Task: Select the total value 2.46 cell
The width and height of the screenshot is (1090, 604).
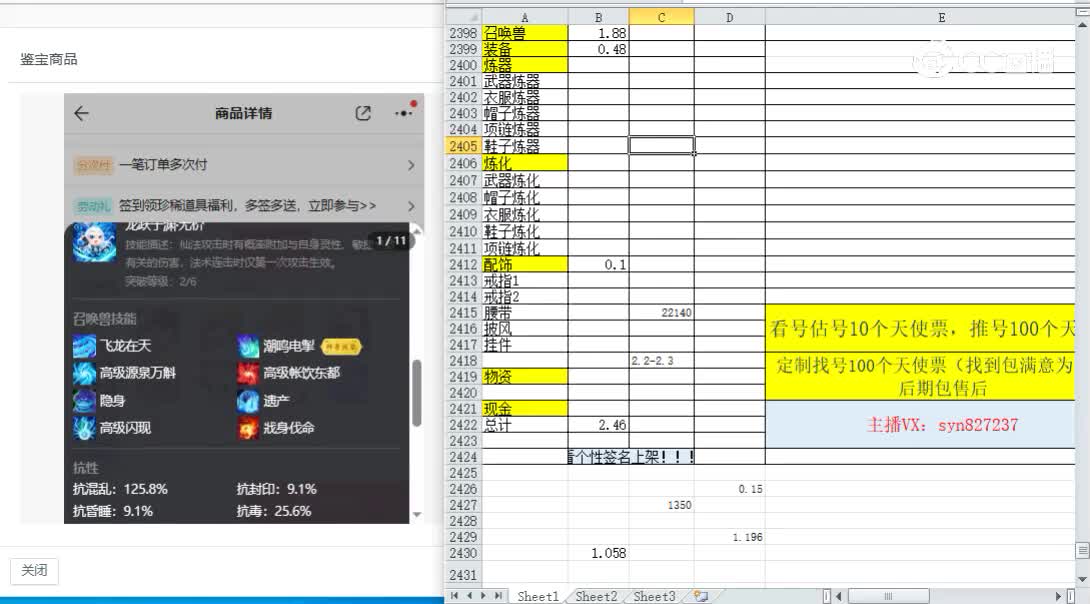Action: click(x=599, y=425)
